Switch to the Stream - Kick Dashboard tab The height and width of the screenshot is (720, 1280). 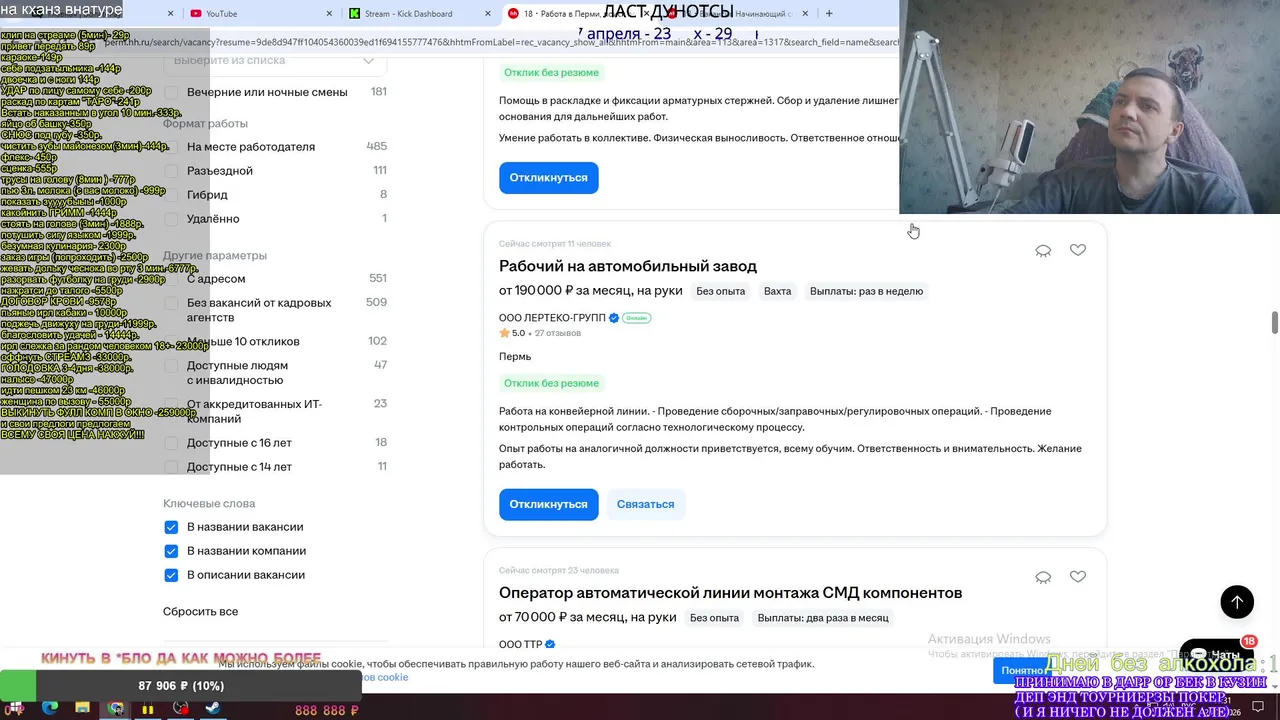click(419, 14)
